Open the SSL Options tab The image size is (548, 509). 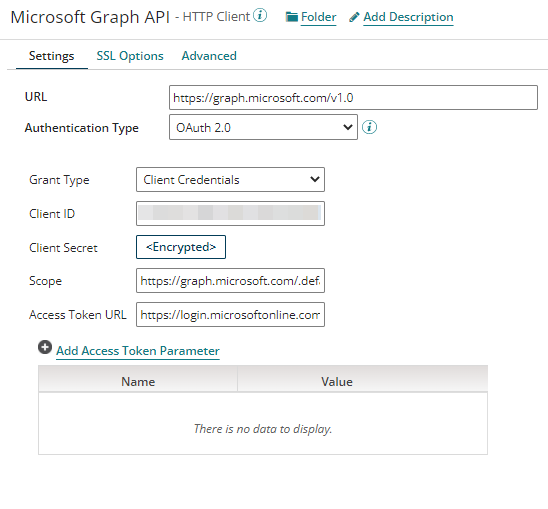(x=130, y=56)
